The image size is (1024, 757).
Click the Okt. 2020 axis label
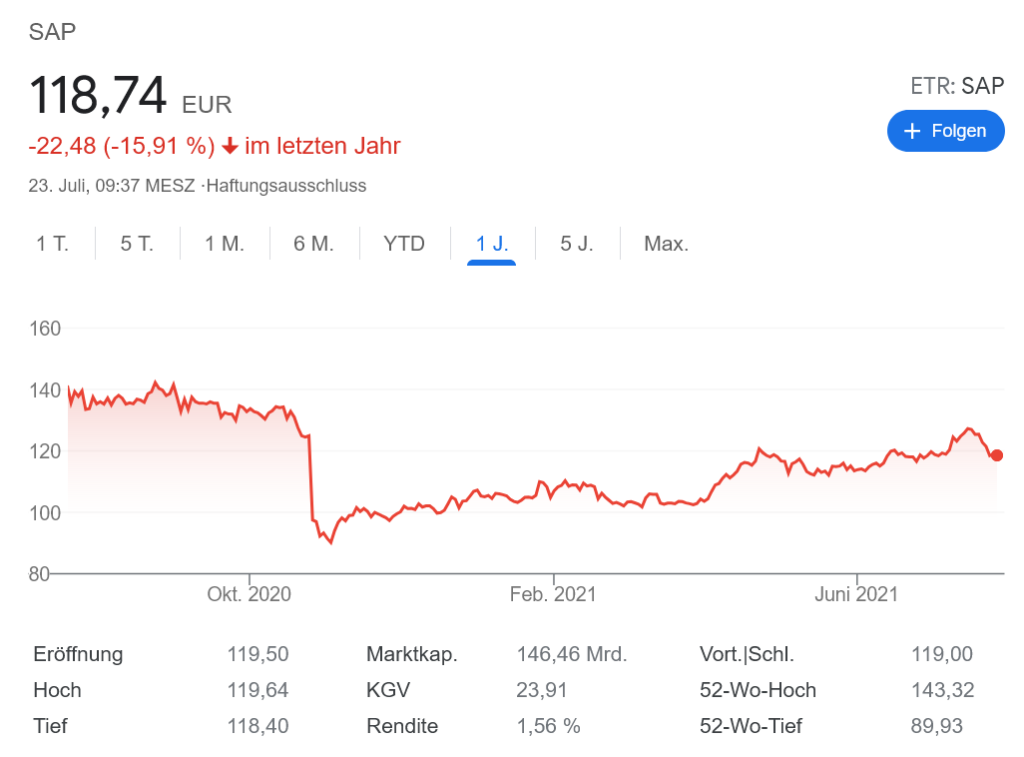coord(249,594)
